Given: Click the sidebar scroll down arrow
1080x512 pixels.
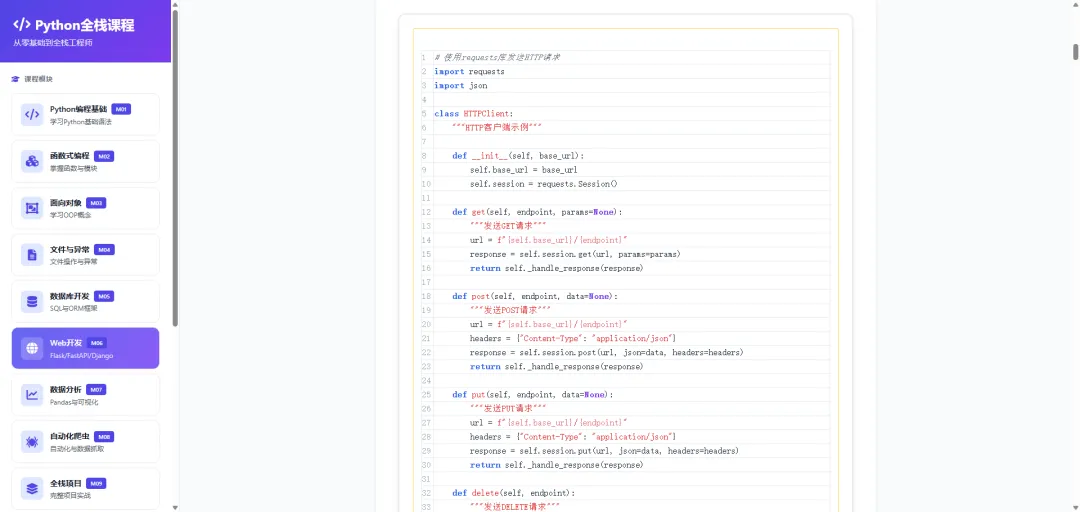Looking at the screenshot, I should point(175,507).
